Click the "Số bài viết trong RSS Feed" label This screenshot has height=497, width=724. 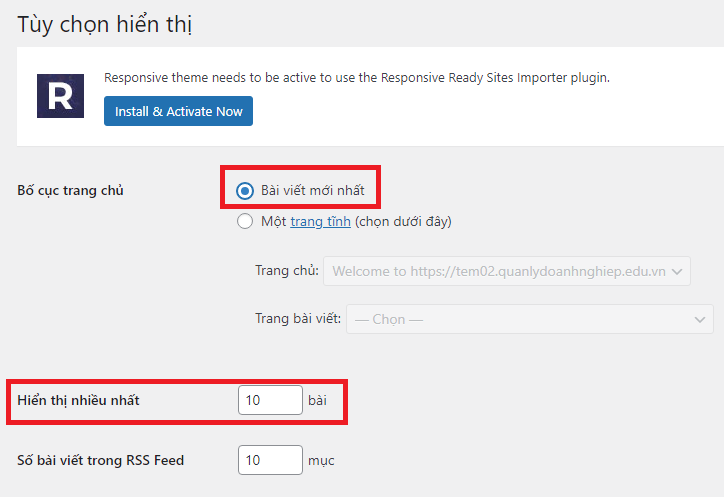101,460
